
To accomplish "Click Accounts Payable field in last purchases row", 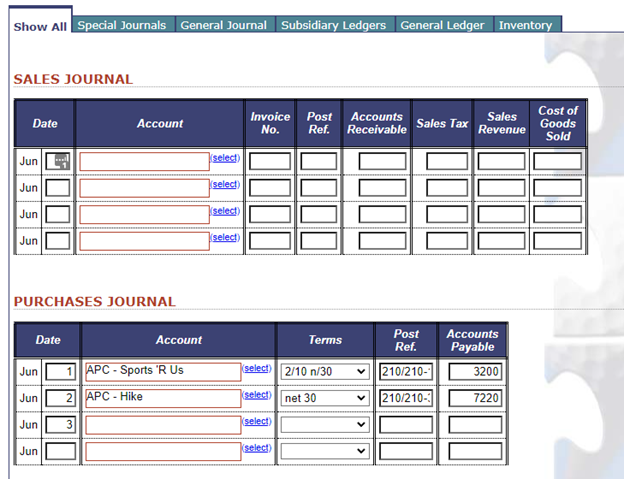I will (475, 451).
